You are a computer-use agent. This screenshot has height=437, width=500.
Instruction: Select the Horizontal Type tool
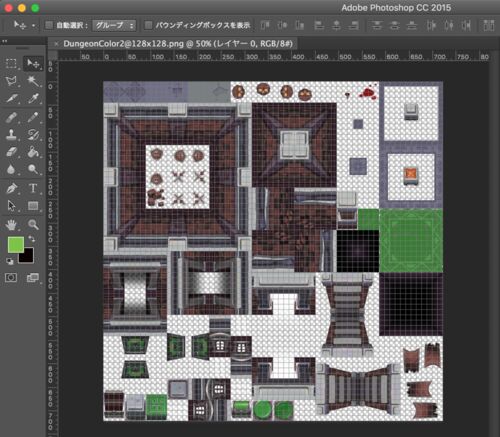coord(33,188)
